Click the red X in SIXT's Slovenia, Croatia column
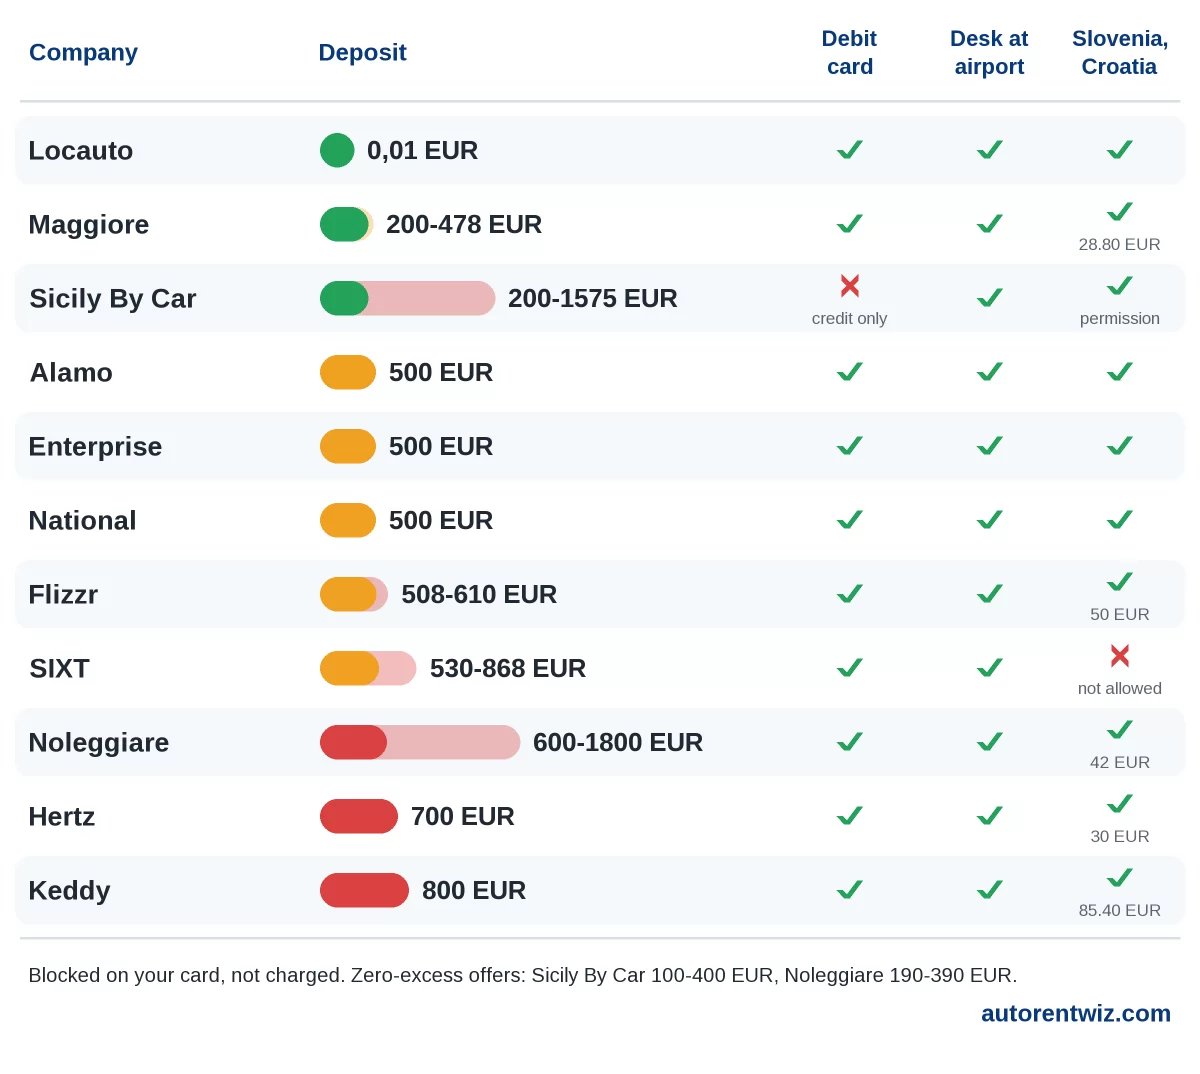 coord(1120,656)
